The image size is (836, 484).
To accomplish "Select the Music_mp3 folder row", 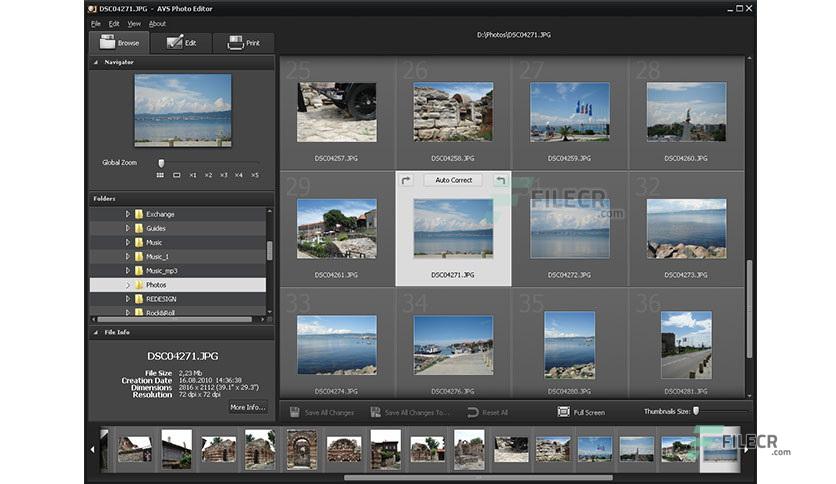I will click(x=178, y=271).
